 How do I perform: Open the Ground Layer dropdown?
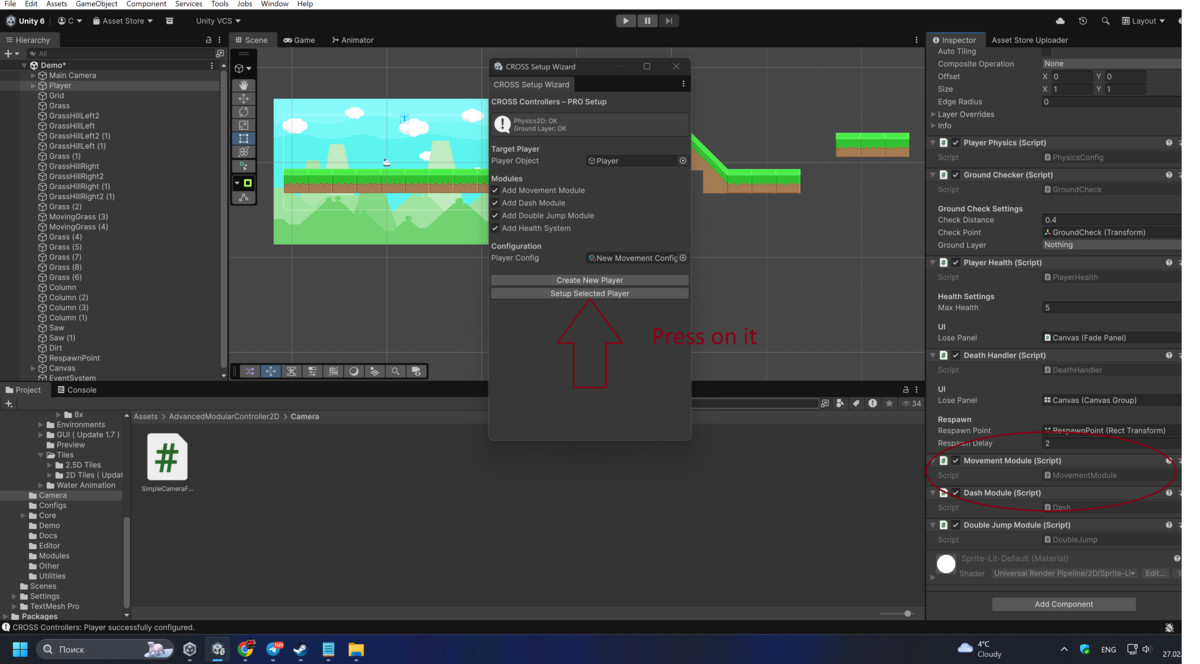[x=1111, y=245]
